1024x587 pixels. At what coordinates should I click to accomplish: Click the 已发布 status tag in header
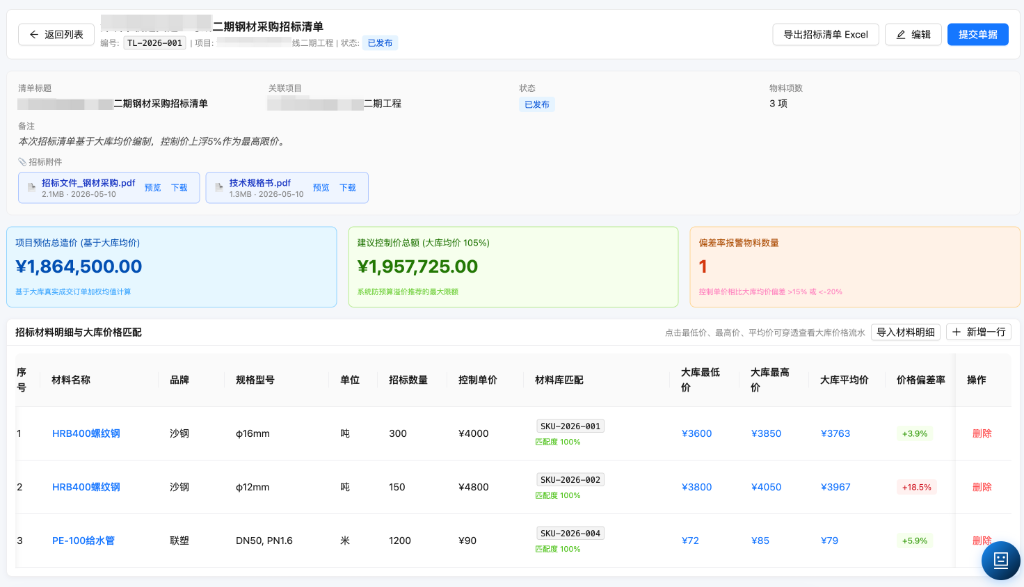[x=380, y=43]
